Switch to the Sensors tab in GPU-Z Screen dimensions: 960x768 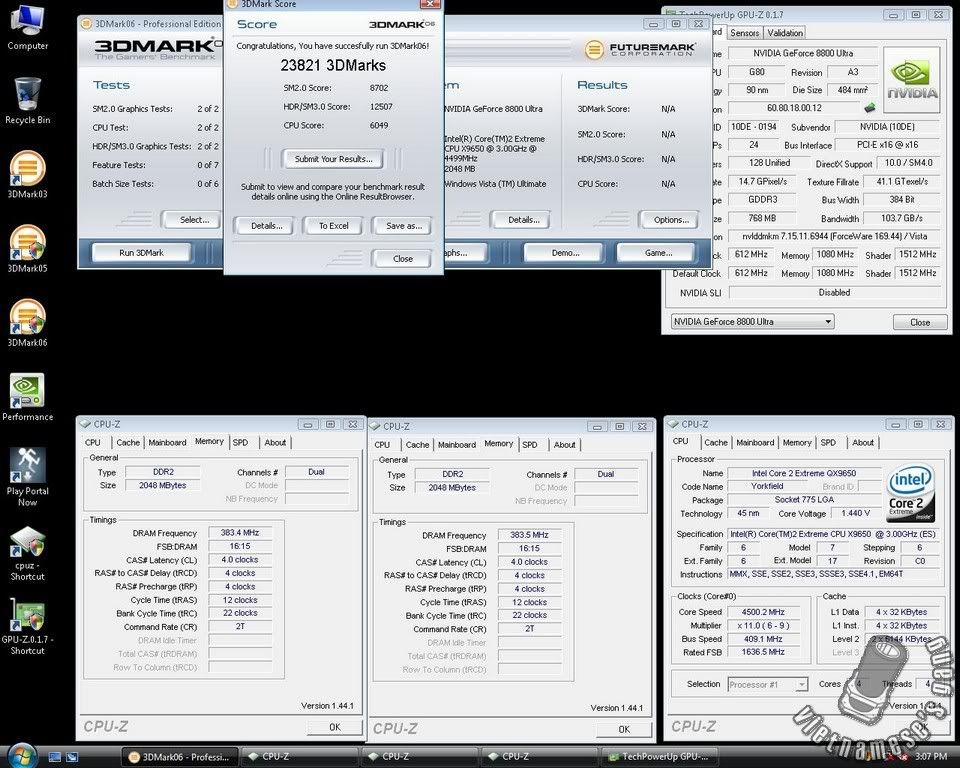point(744,33)
